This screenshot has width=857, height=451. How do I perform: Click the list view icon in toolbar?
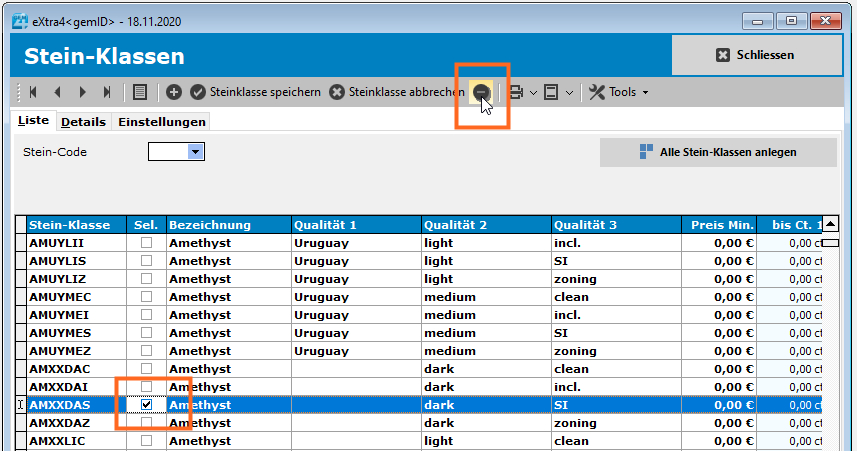(x=140, y=92)
